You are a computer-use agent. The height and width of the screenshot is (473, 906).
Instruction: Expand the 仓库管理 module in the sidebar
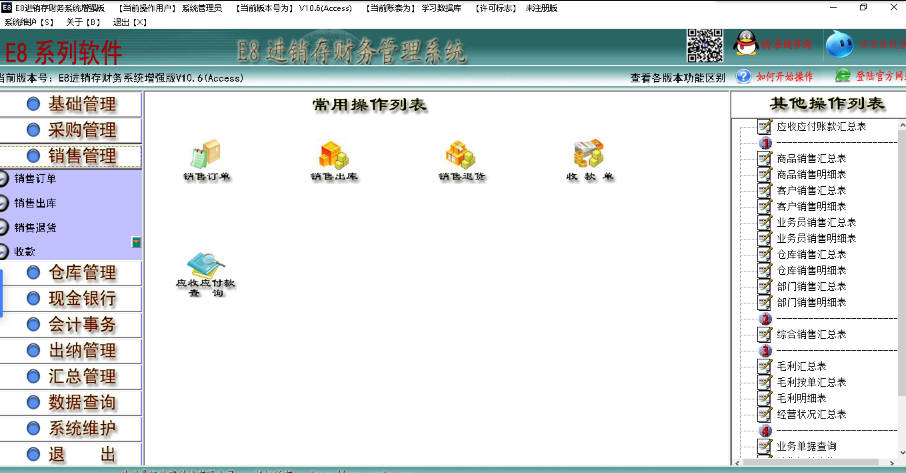(x=70, y=273)
